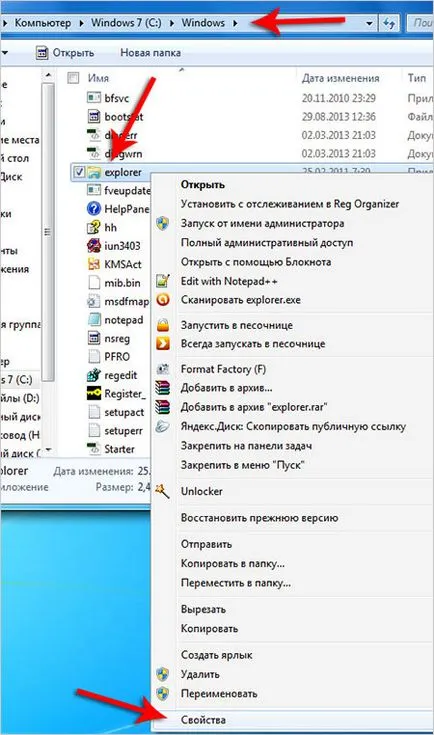Click the mib.bin file icon
434x735 pixels.
coord(94,283)
